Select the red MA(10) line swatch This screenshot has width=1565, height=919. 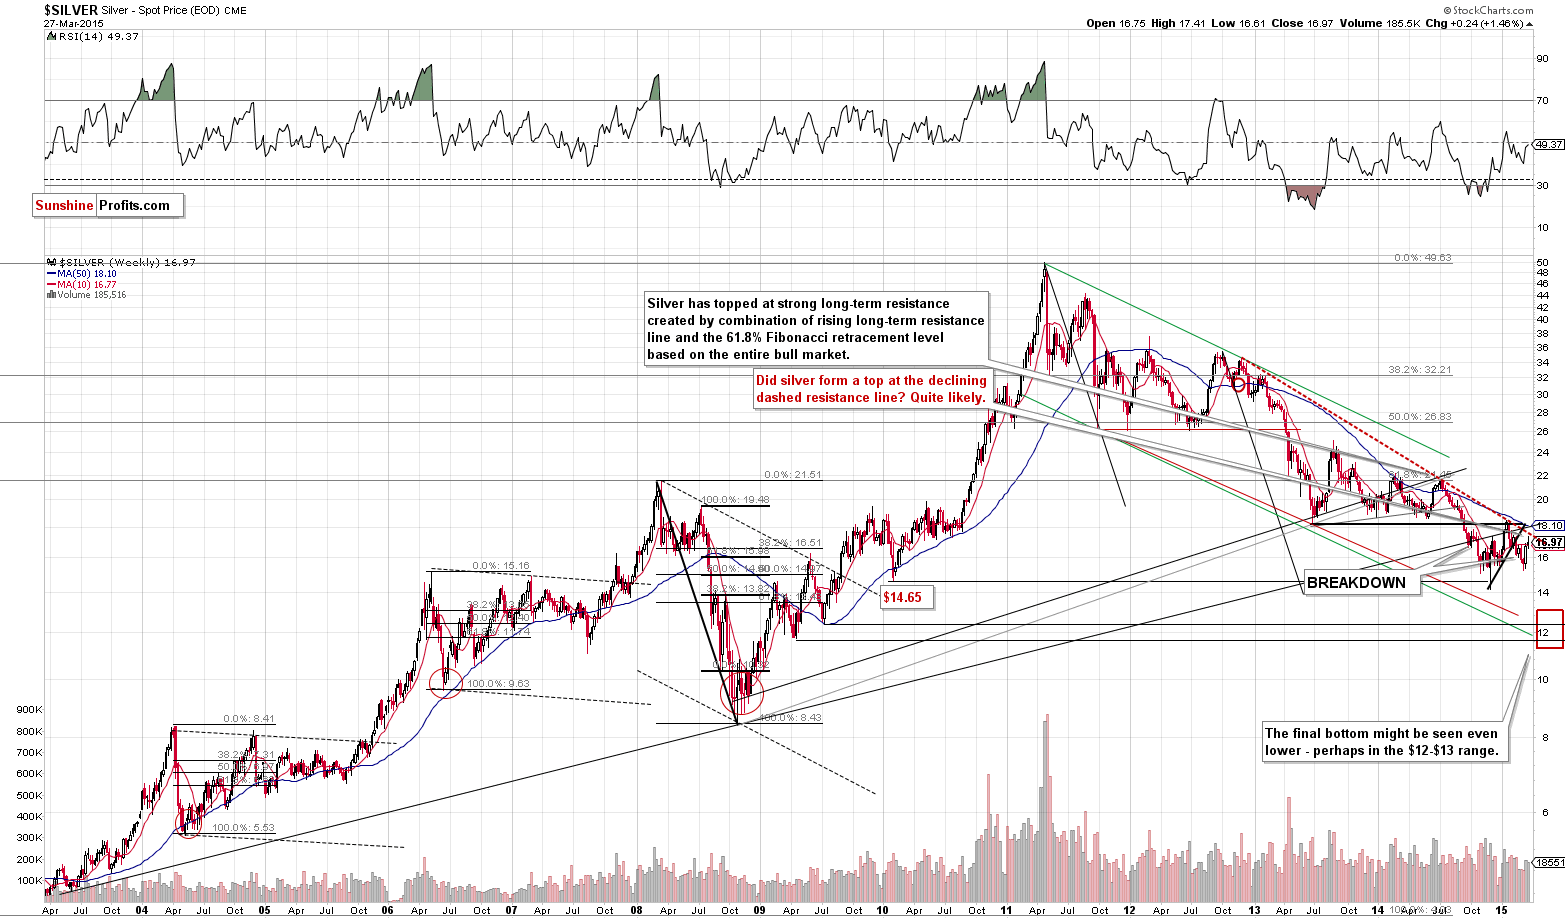click(49, 285)
